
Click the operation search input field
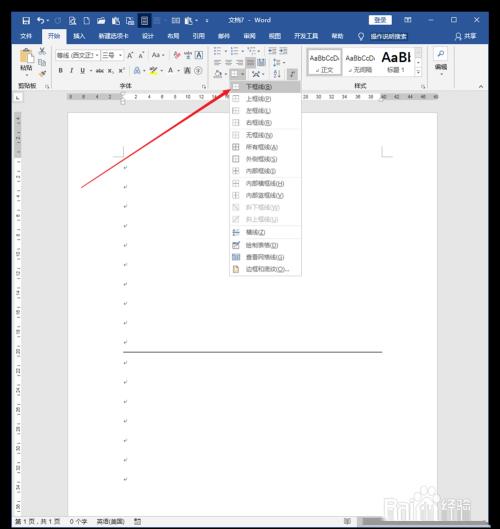coord(389,36)
